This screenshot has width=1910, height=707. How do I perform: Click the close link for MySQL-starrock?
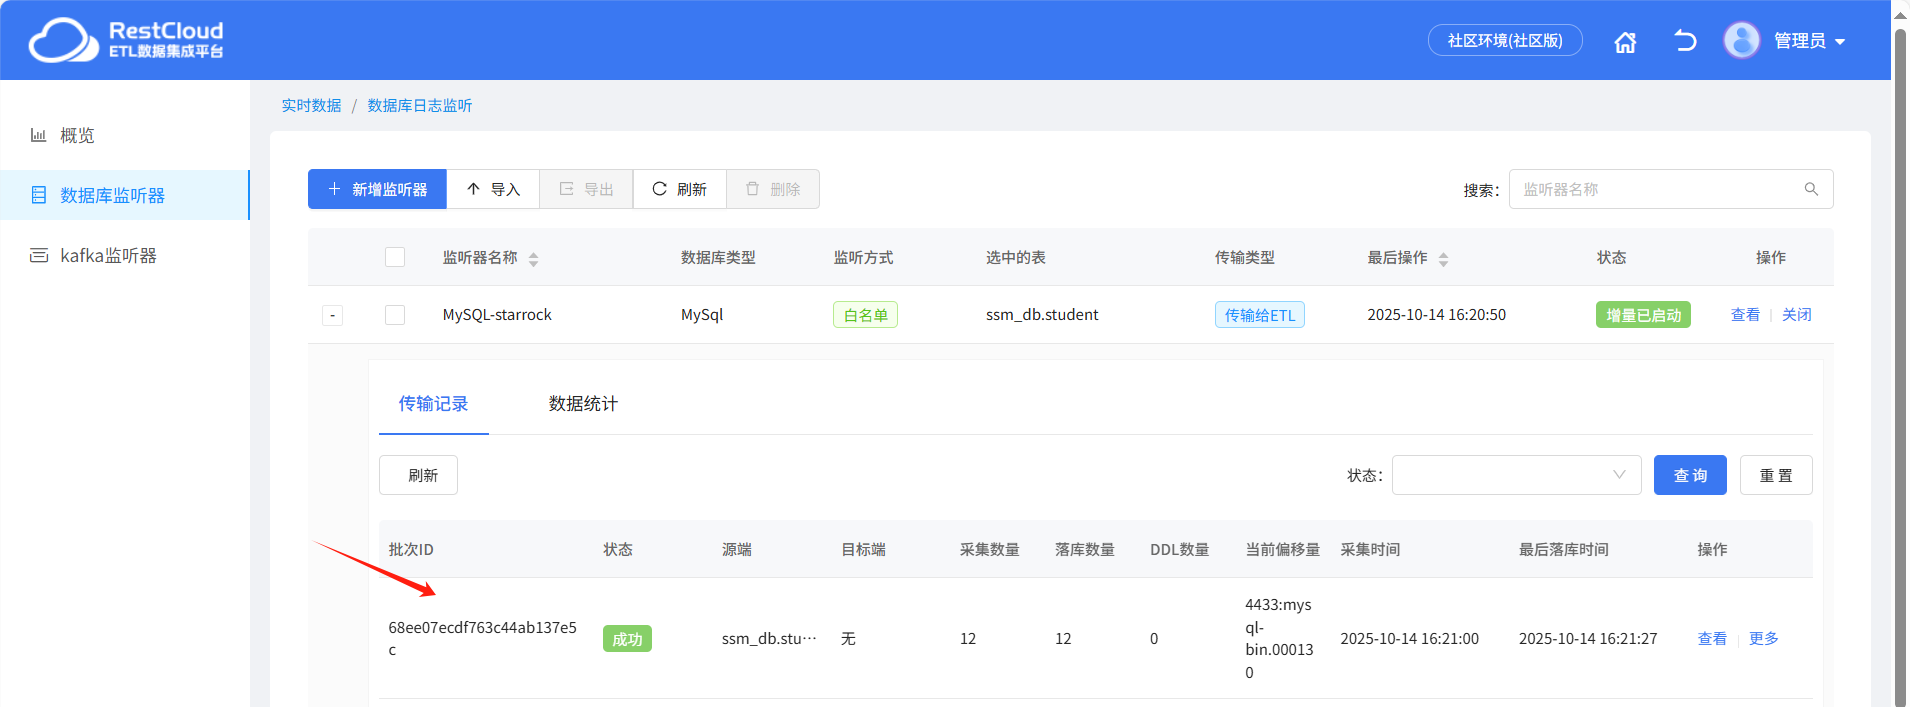pos(1796,315)
